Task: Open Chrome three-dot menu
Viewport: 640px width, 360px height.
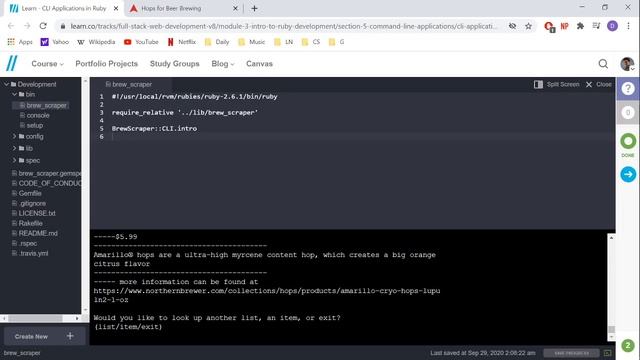Action: tap(628, 26)
